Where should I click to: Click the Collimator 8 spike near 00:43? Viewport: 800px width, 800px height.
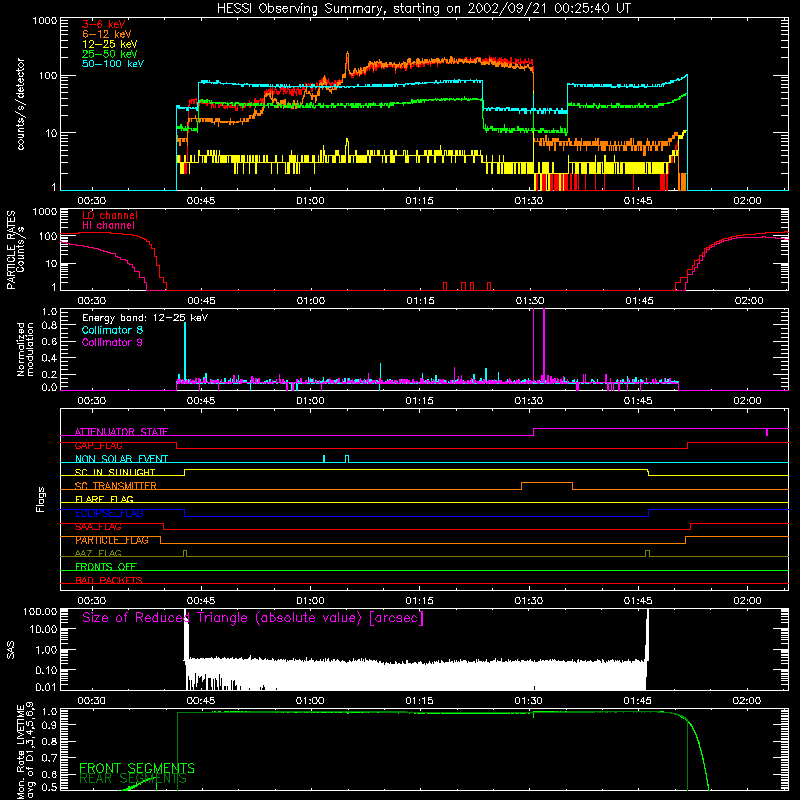tap(185, 351)
